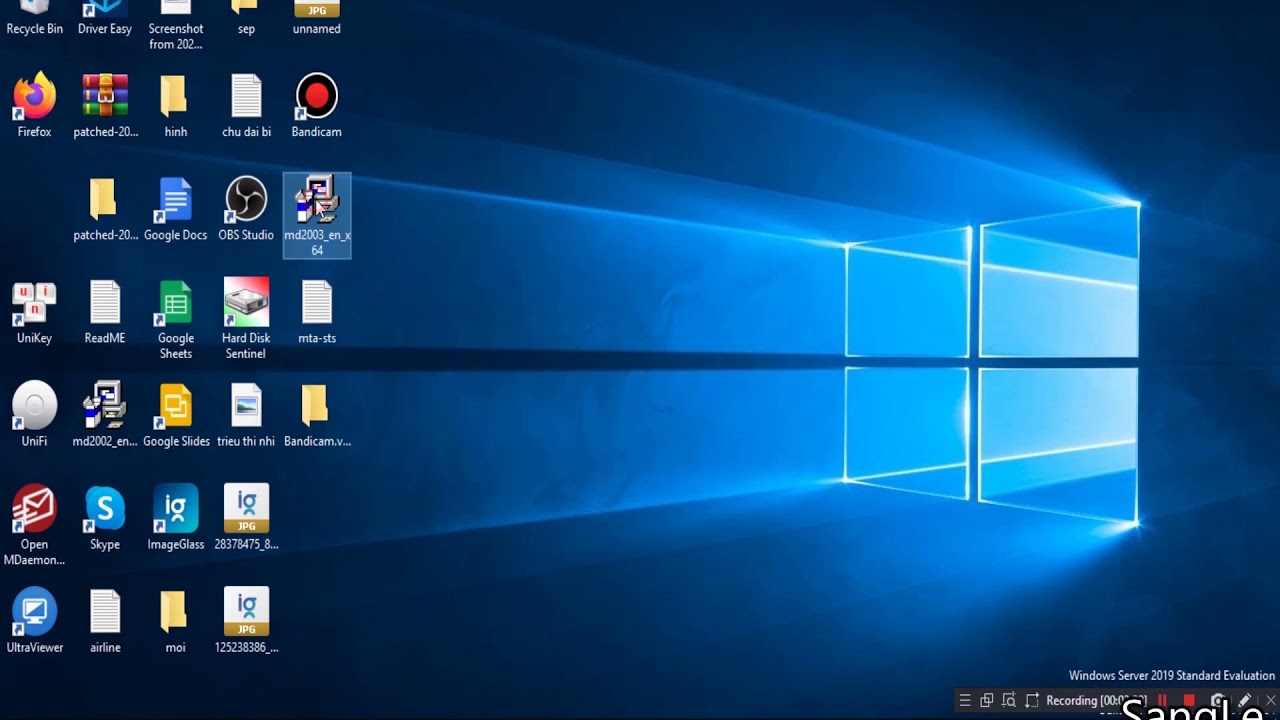
Task: Click the pencil drawing tool icon
Action: (x=1244, y=701)
